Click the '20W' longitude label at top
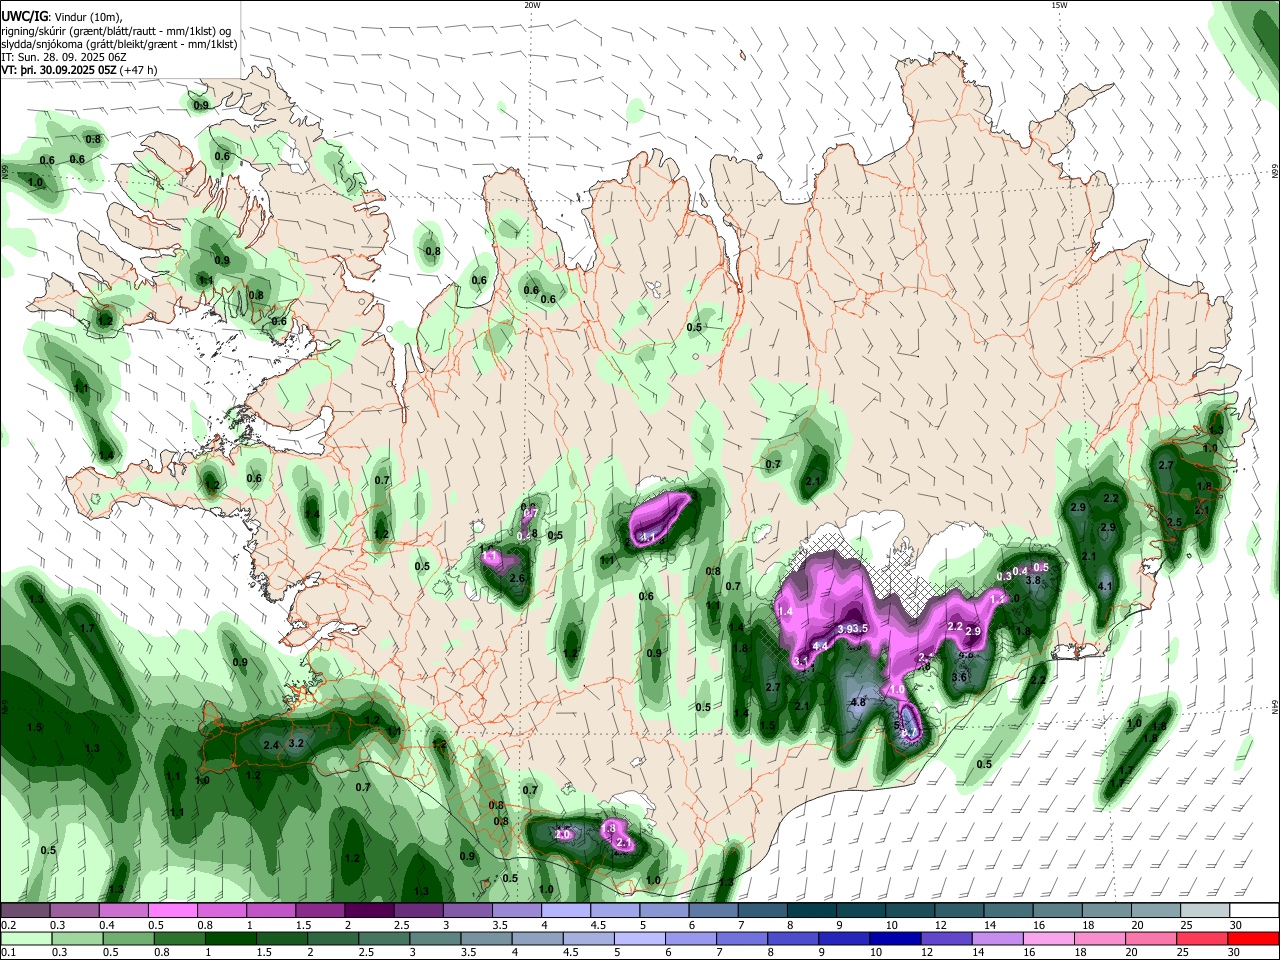1280x960 pixels. pos(532,5)
